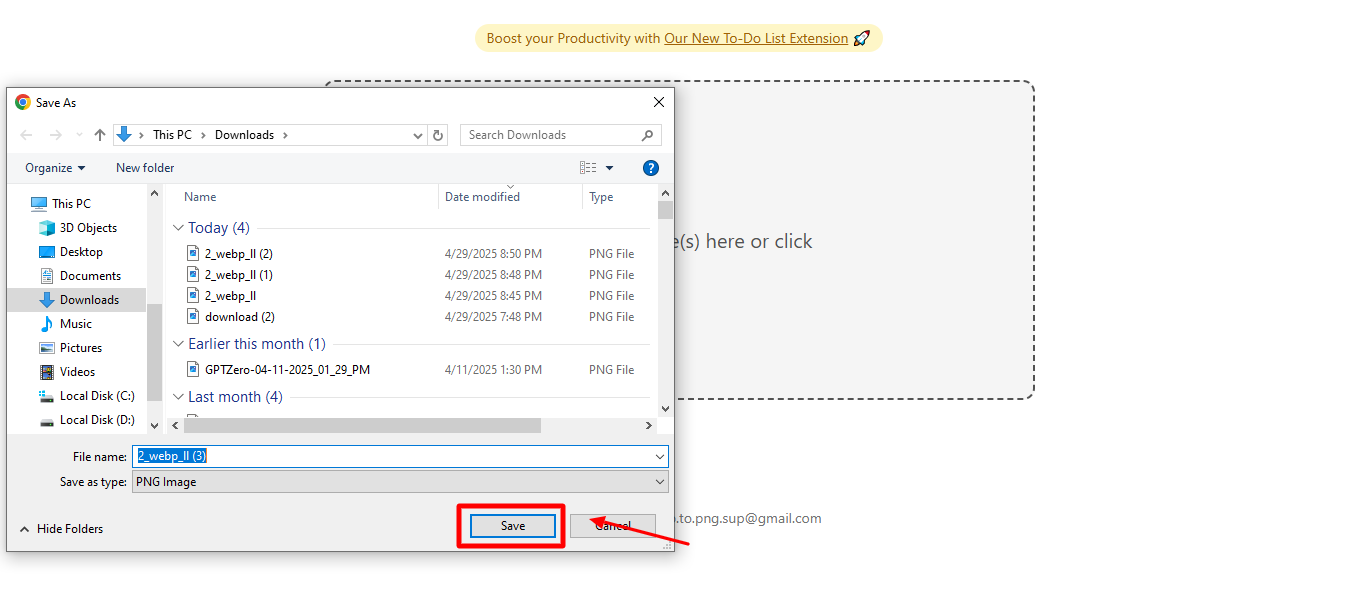The width and height of the screenshot is (1349, 595).
Task: Click the refresh icon beside the address bar
Action: [x=439, y=134]
